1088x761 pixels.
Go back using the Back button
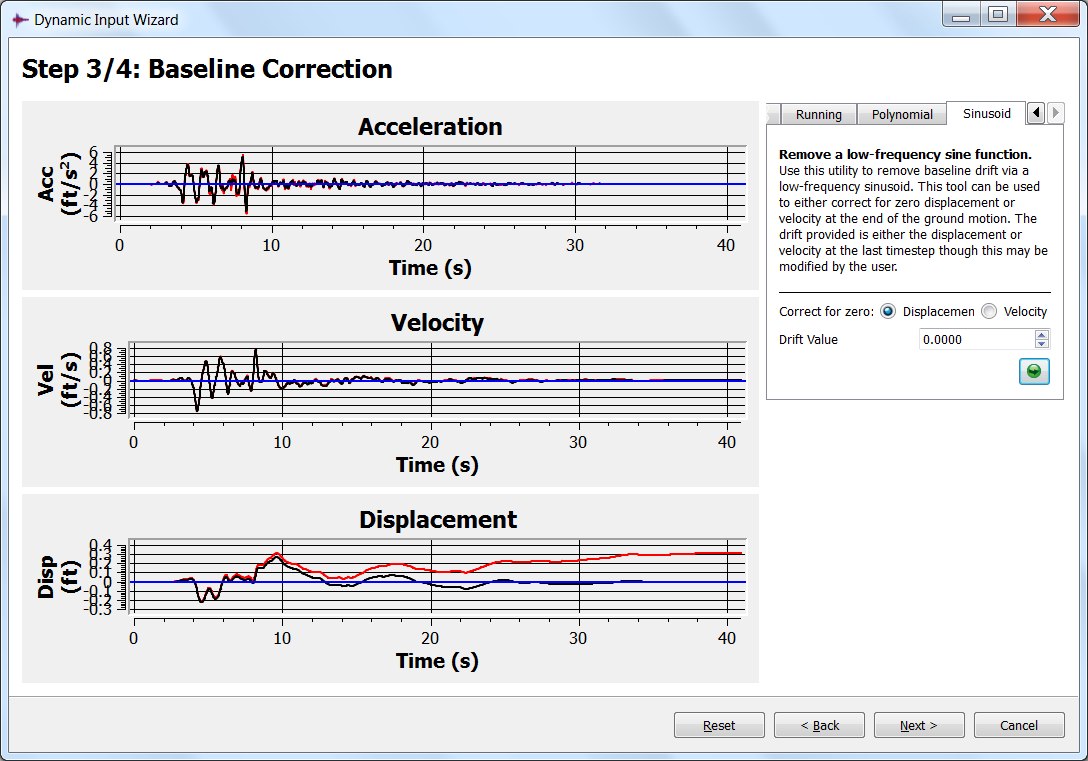click(819, 725)
